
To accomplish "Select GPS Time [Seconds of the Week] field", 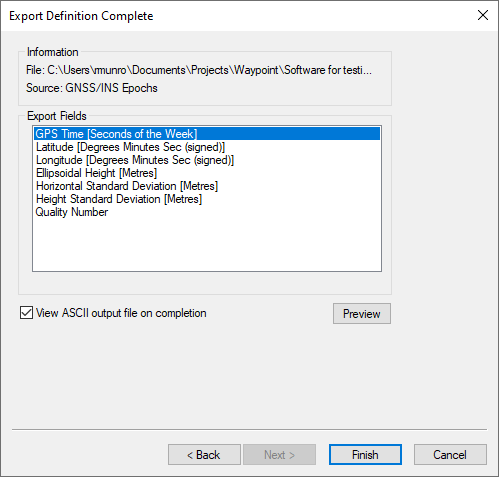I will (207, 134).
